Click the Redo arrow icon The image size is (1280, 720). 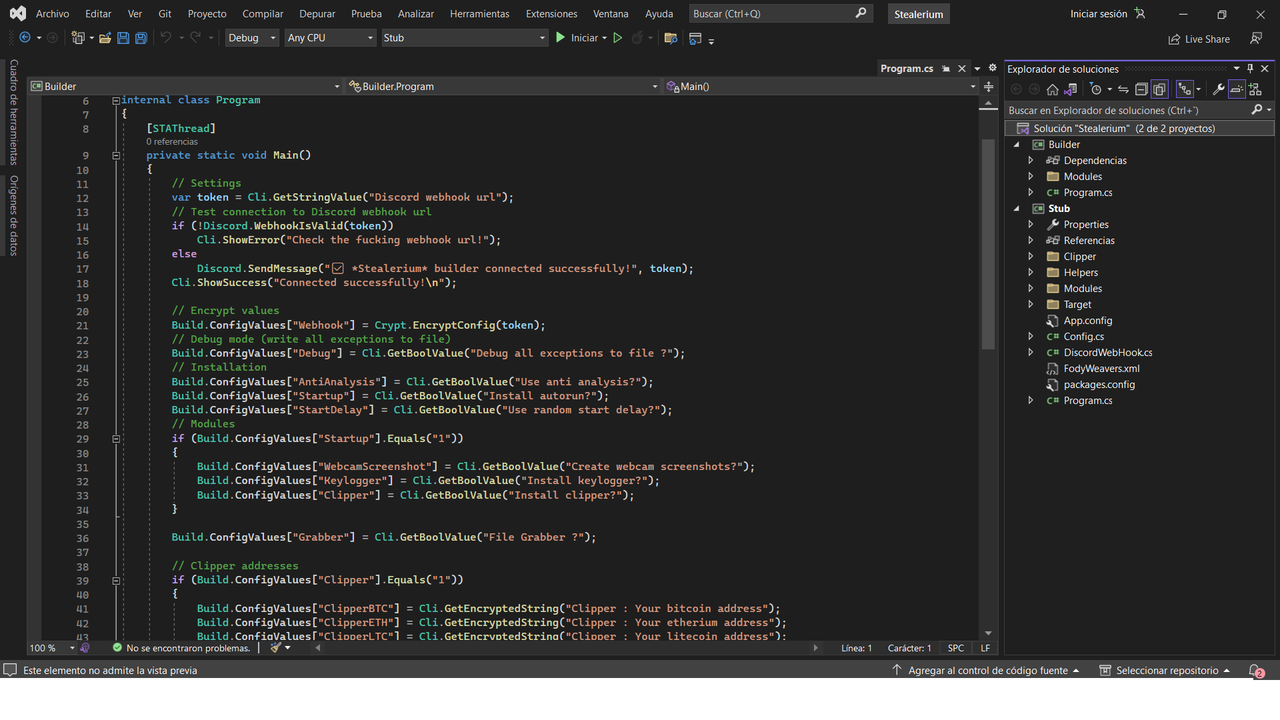point(196,38)
